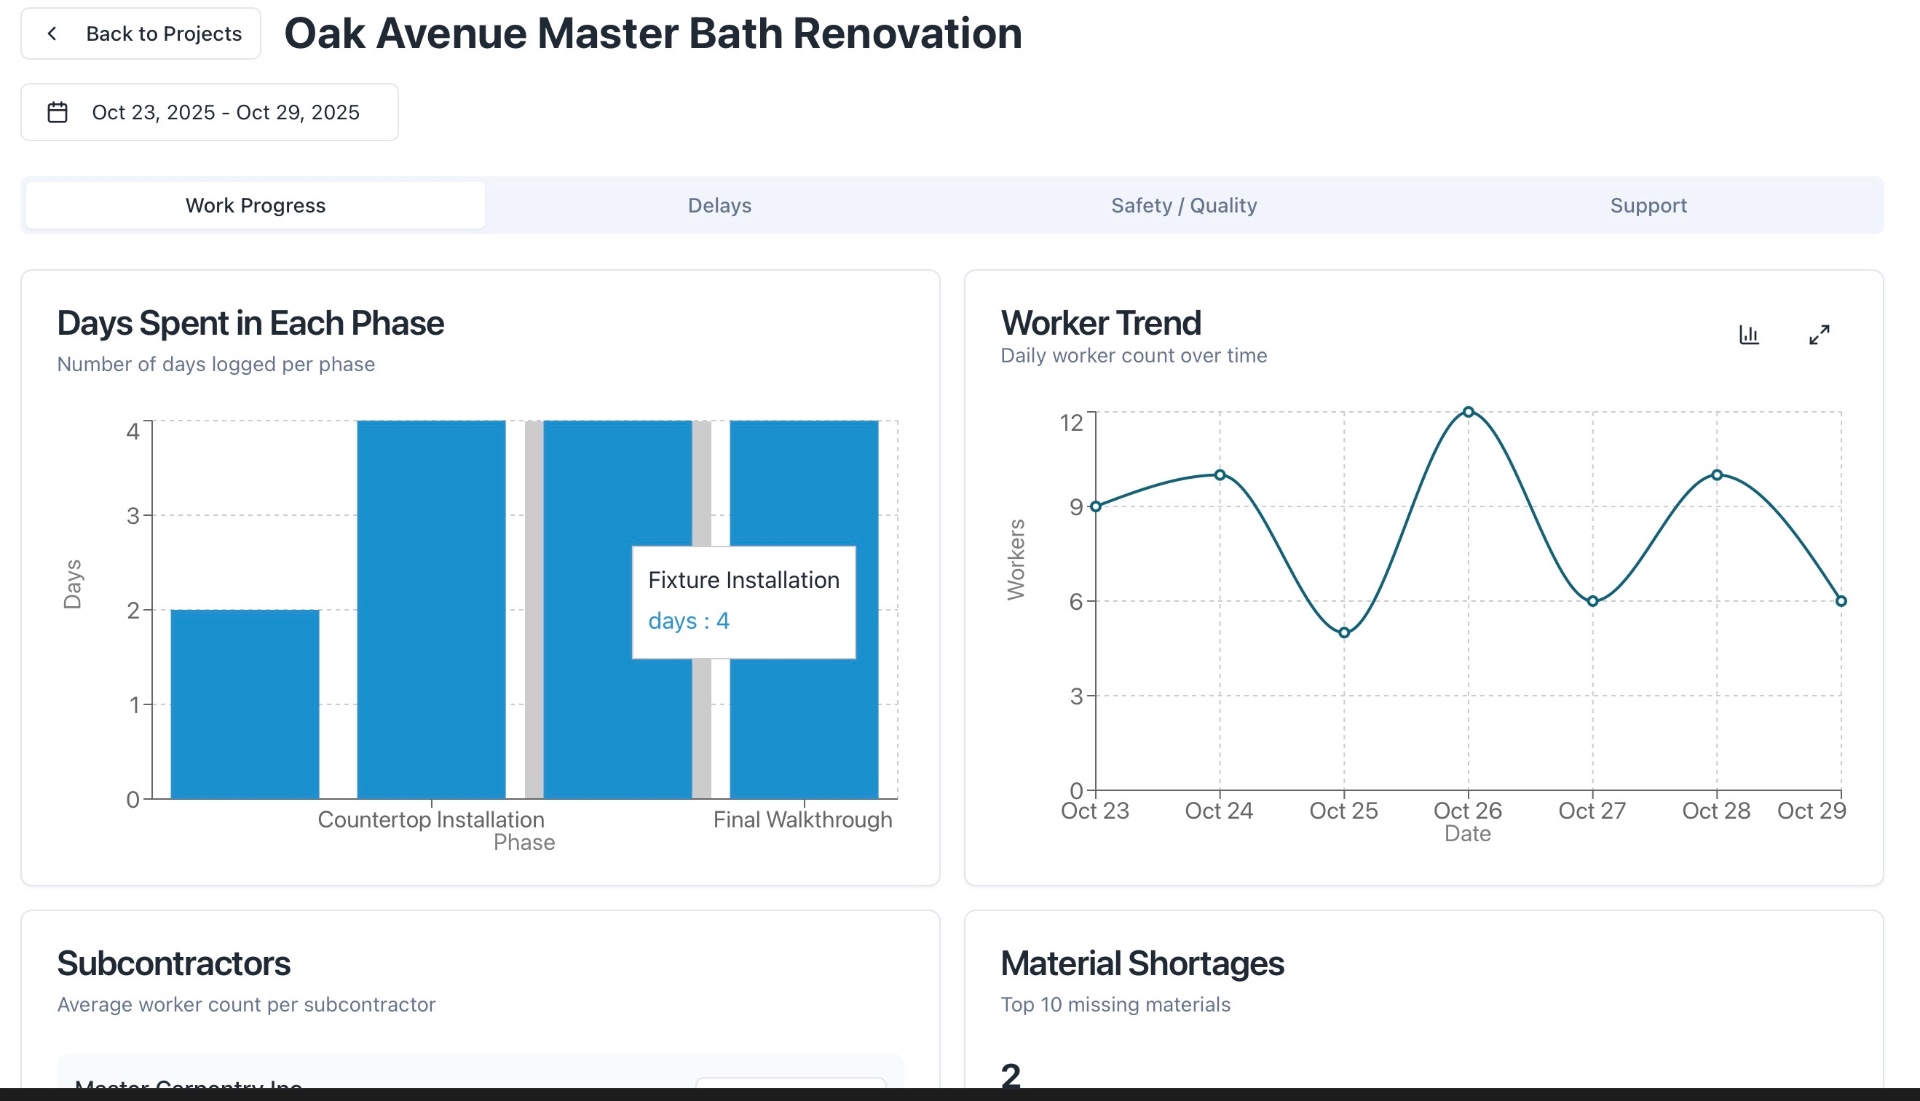Click the Subcontractors heading
The height and width of the screenshot is (1101, 1920).
coord(174,963)
